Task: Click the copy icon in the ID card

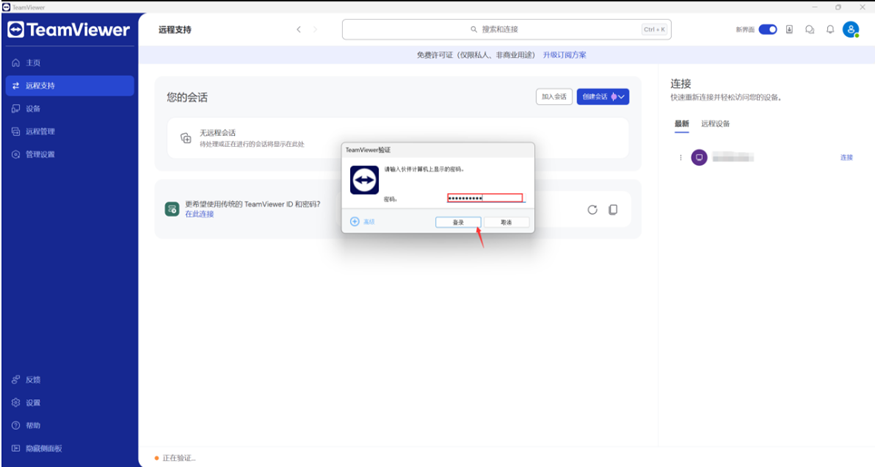Action: [613, 210]
